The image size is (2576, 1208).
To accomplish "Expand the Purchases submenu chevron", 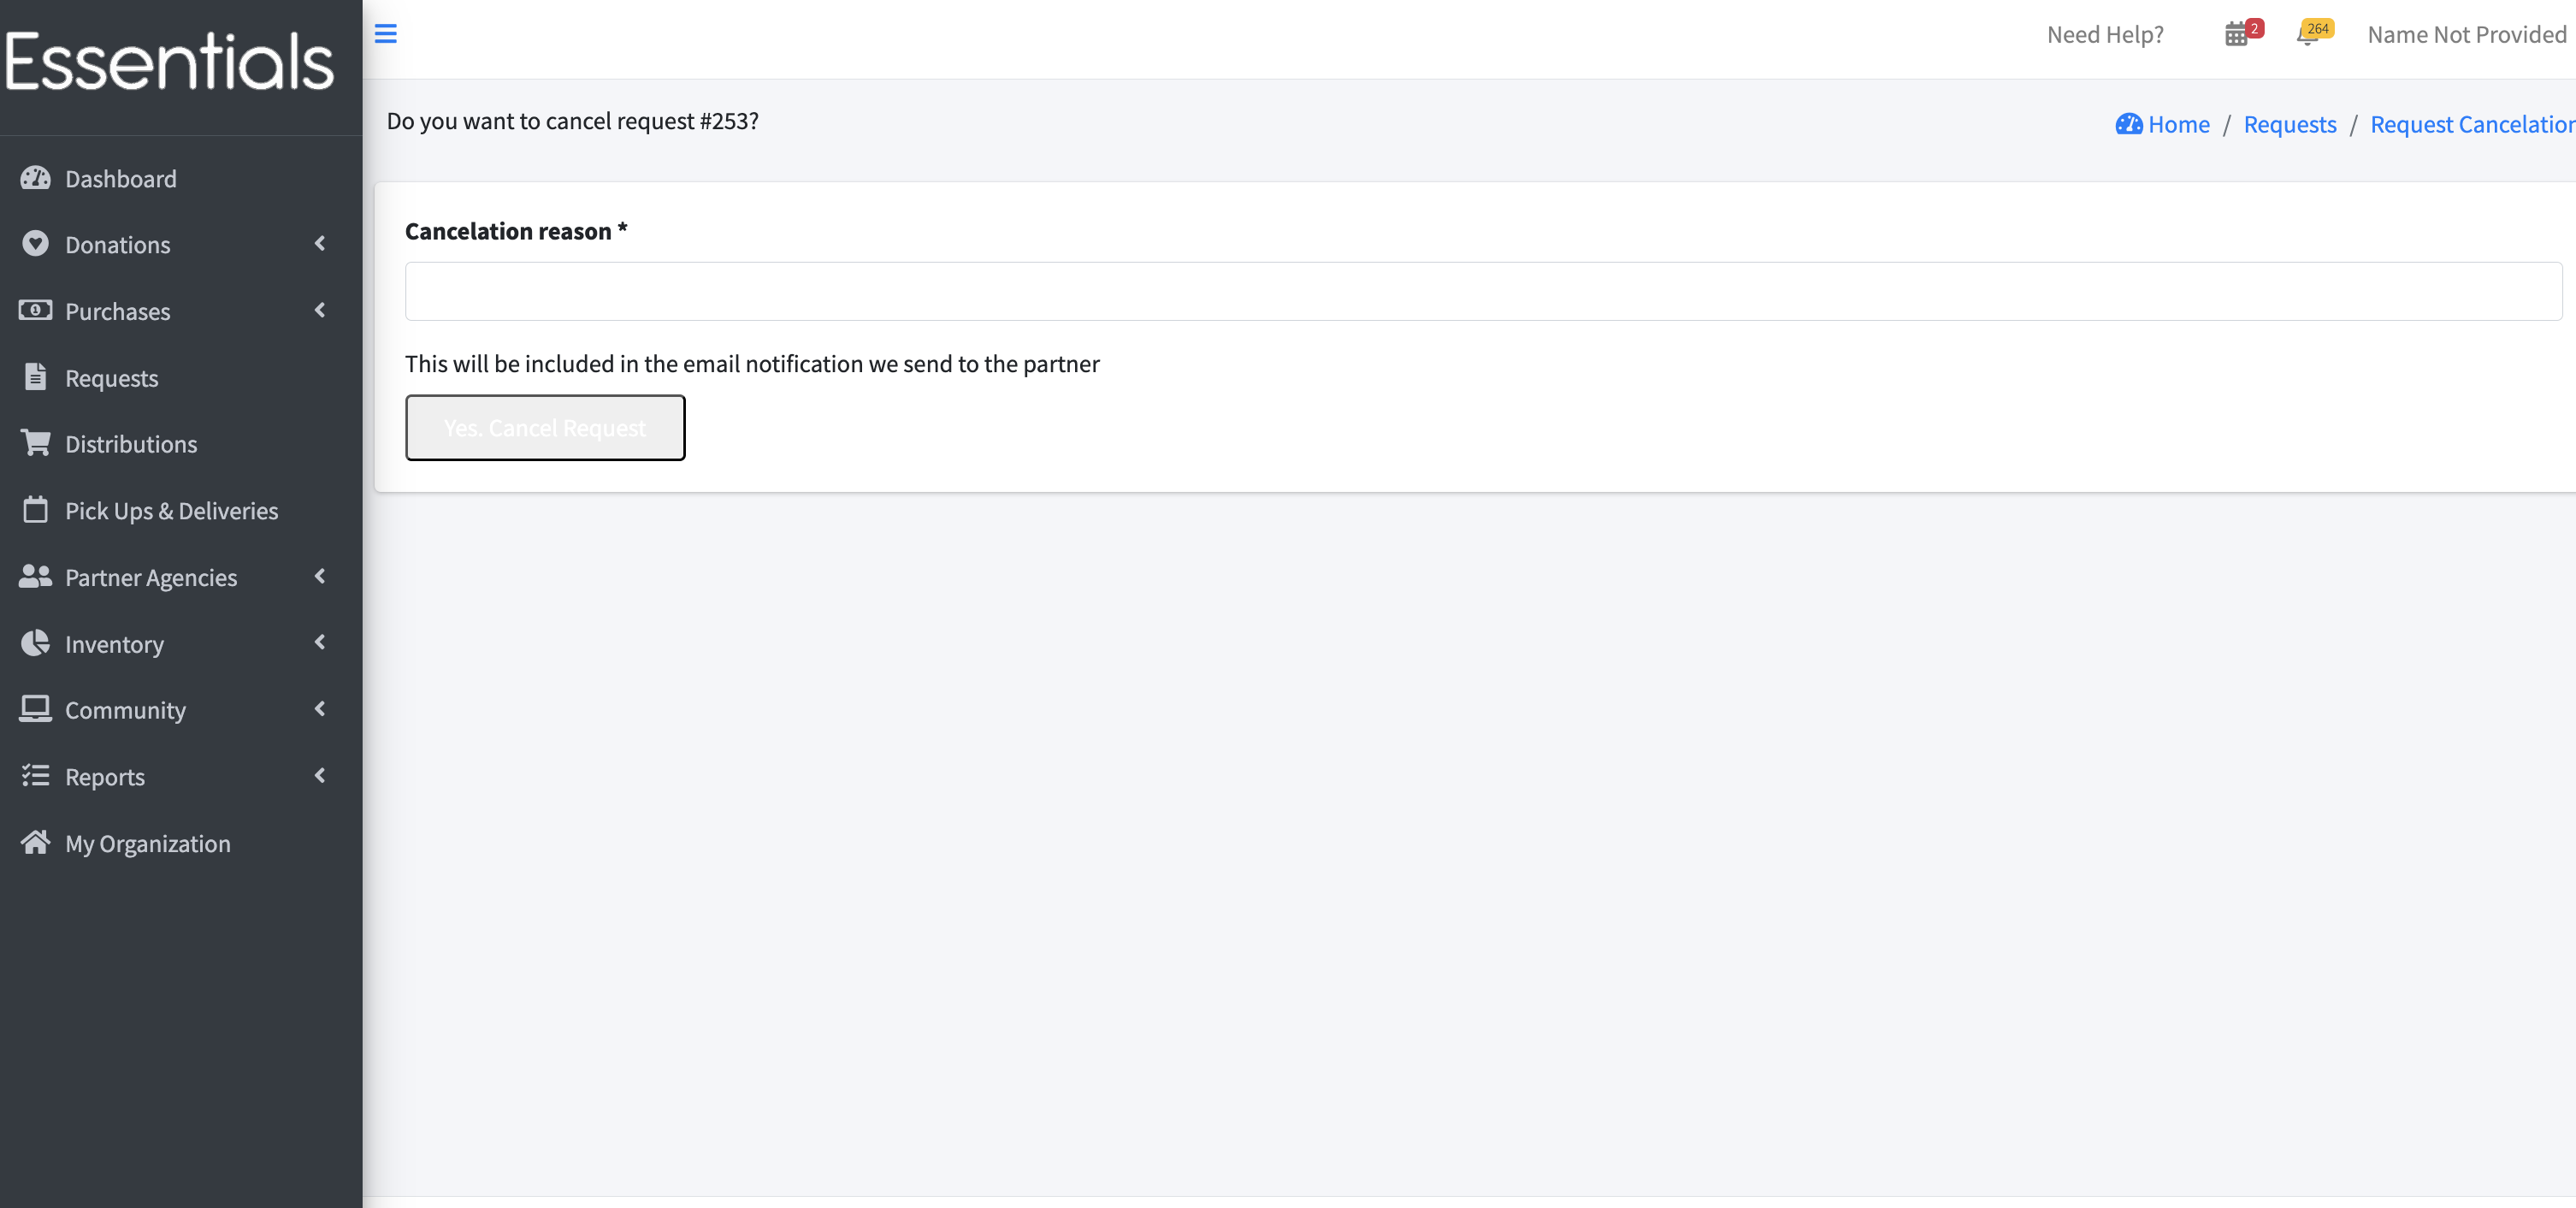I will (320, 310).
